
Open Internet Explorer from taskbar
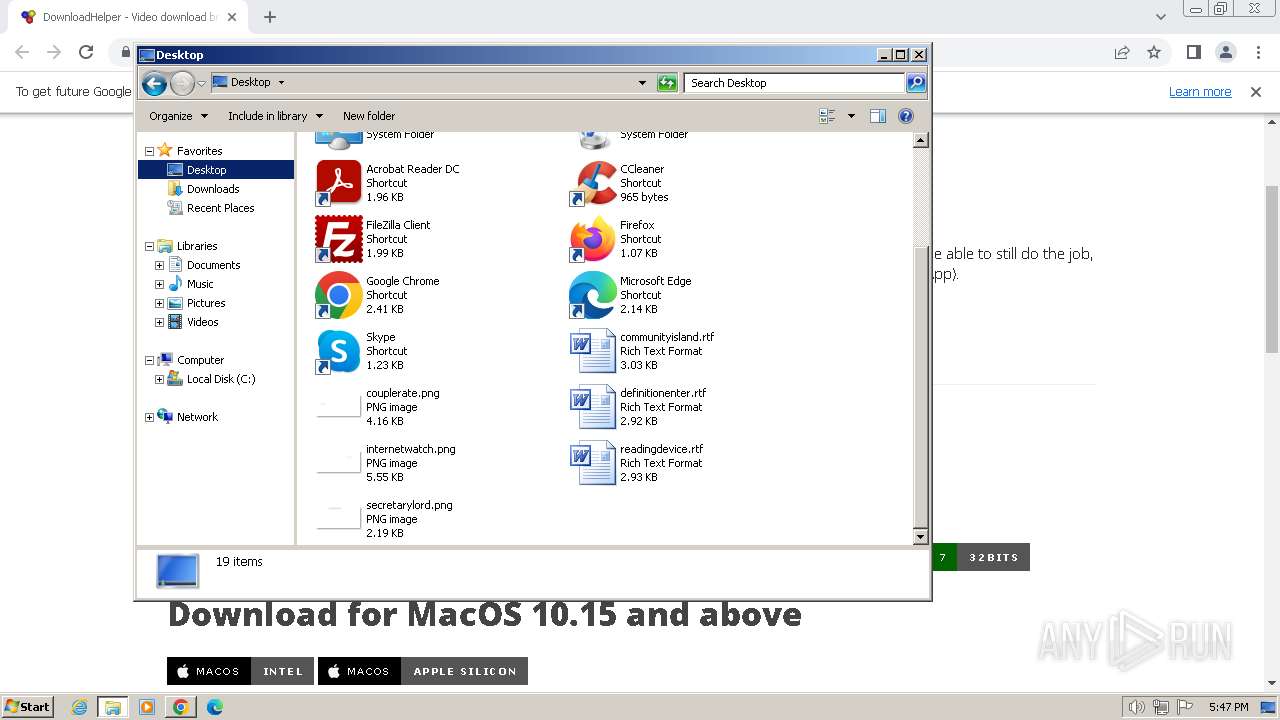pyautogui.click(x=79, y=707)
